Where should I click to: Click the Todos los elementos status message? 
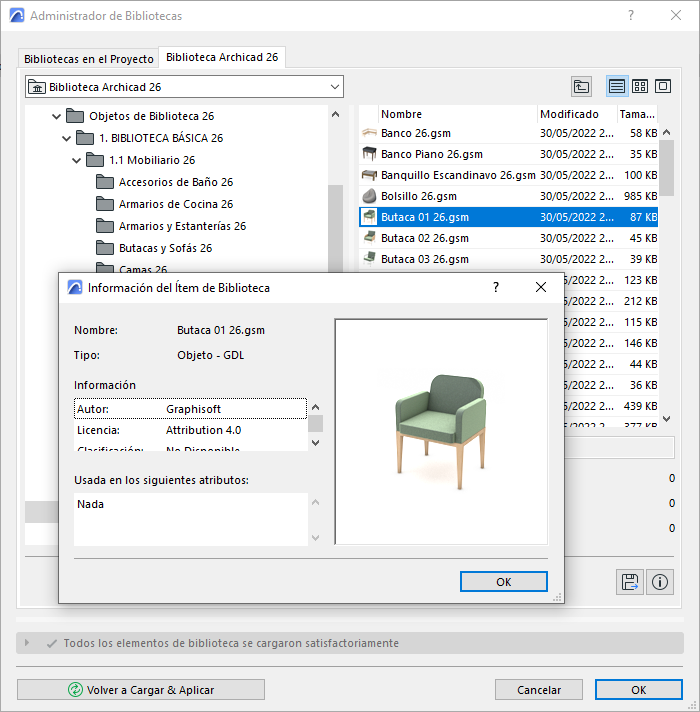coord(231,643)
